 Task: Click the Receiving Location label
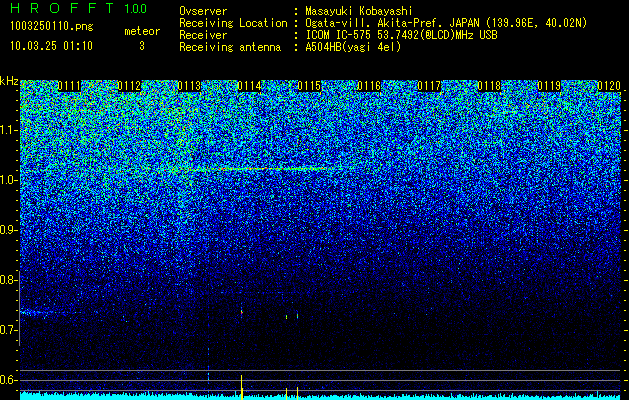tap(233, 23)
